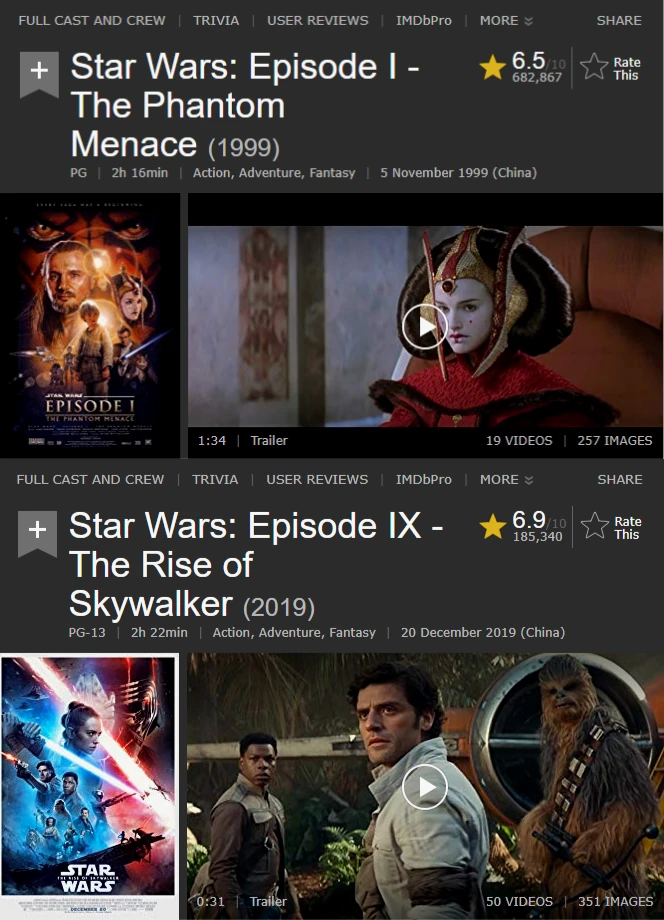View the 351 IMAGES link
The width and height of the screenshot is (664, 920).
click(x=615, y=901)
